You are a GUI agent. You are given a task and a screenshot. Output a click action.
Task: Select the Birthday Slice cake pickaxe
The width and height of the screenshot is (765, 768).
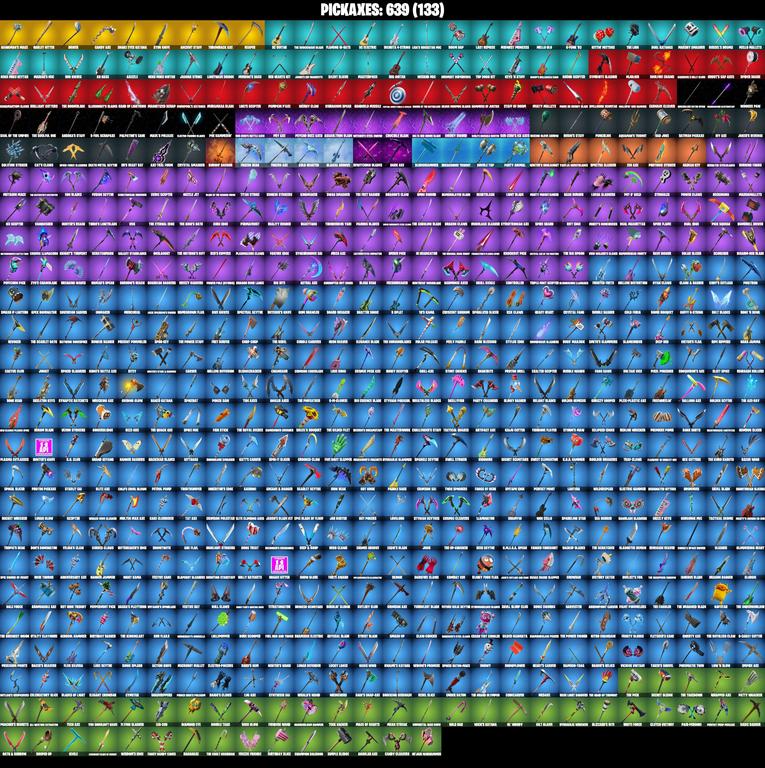[x=279, y=741]
